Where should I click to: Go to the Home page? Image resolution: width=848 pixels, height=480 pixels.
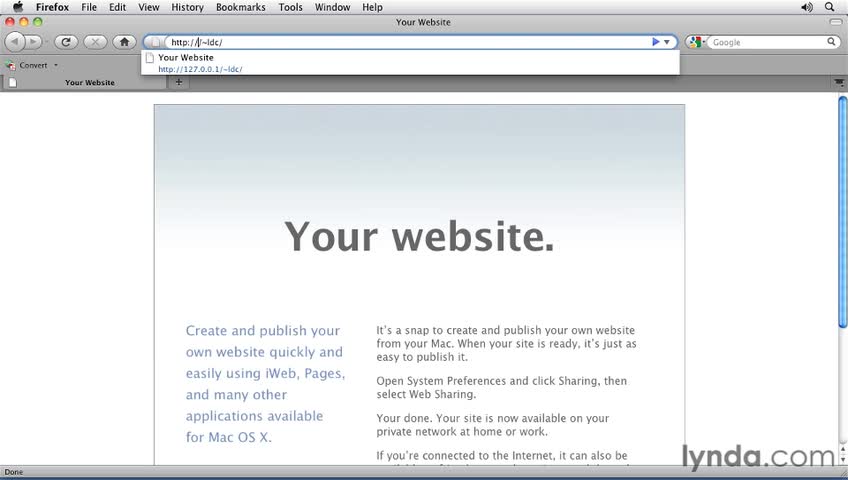tap(124, 42)
